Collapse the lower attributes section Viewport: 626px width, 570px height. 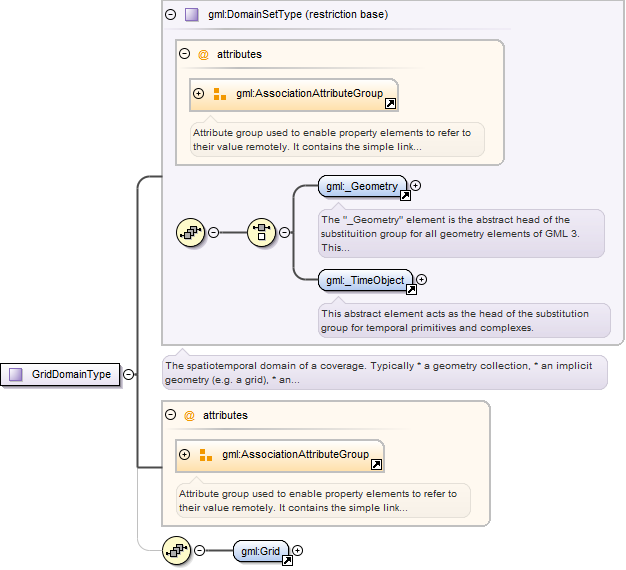pos(170,415)
